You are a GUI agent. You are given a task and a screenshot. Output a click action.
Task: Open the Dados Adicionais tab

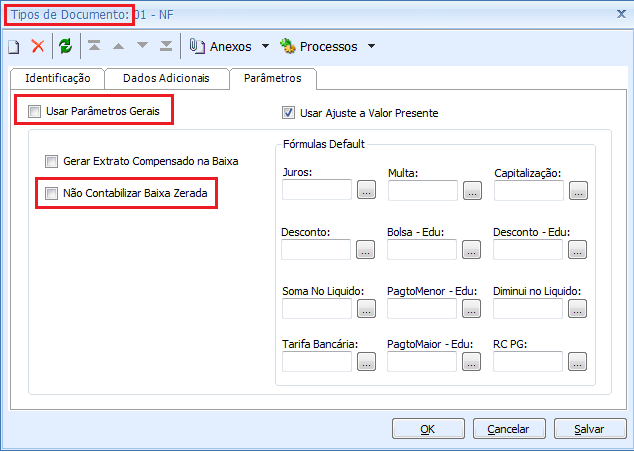(x=166, y=78)
